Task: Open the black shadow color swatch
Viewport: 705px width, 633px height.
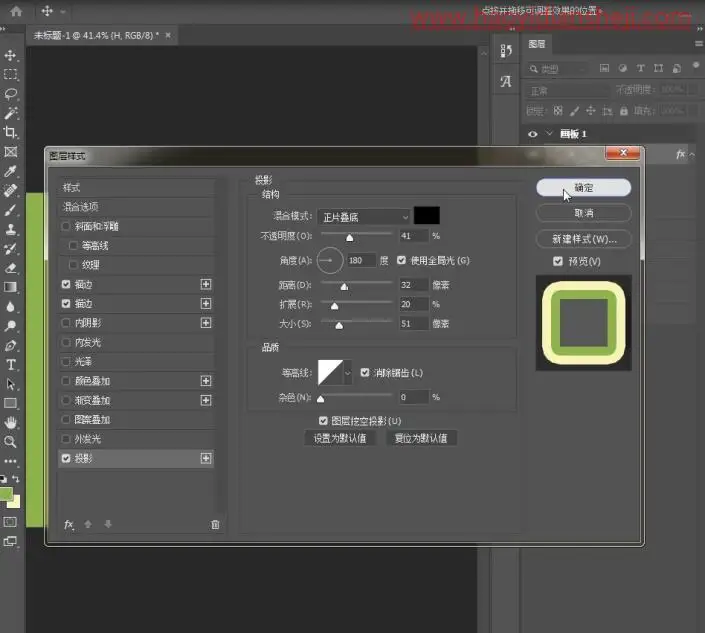Action: [x=427, y=216]
